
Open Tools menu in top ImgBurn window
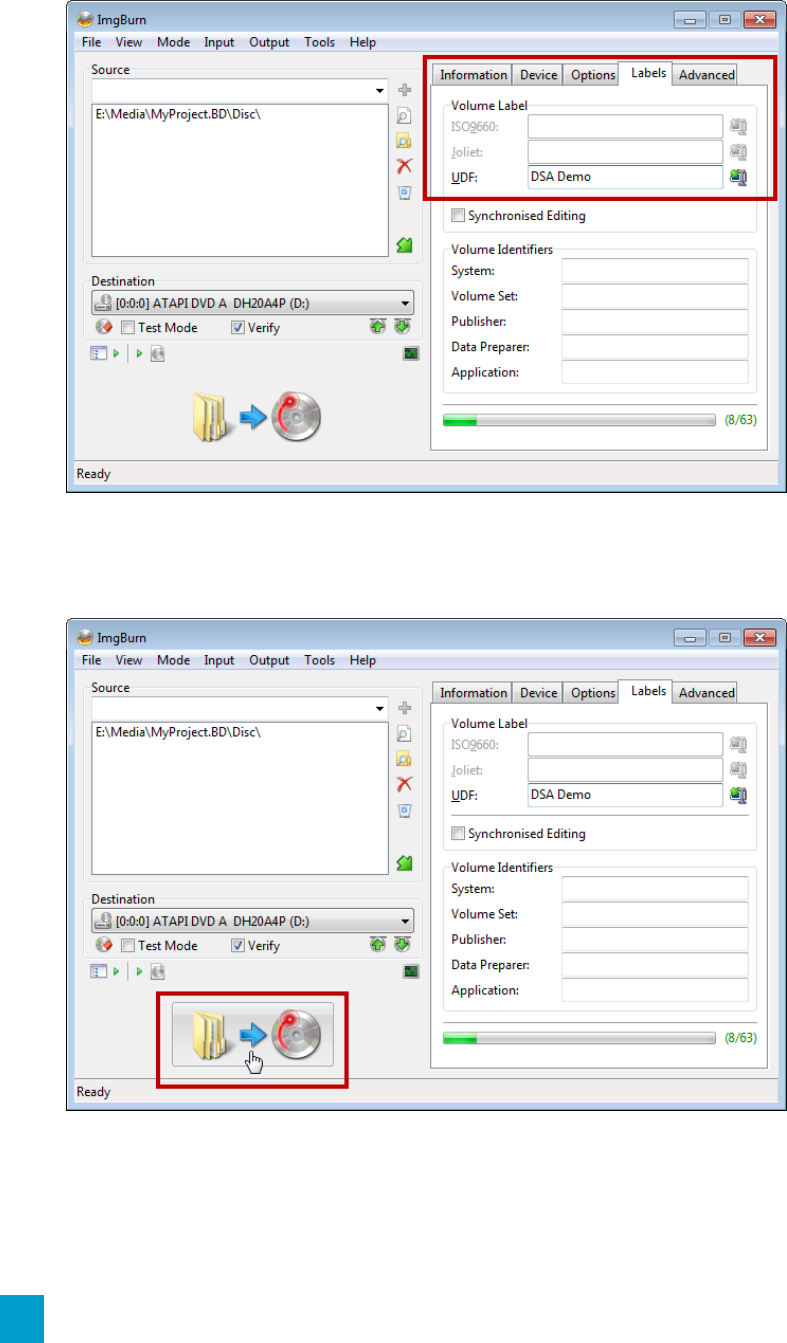pyautogui.click(x=319, y=42)
